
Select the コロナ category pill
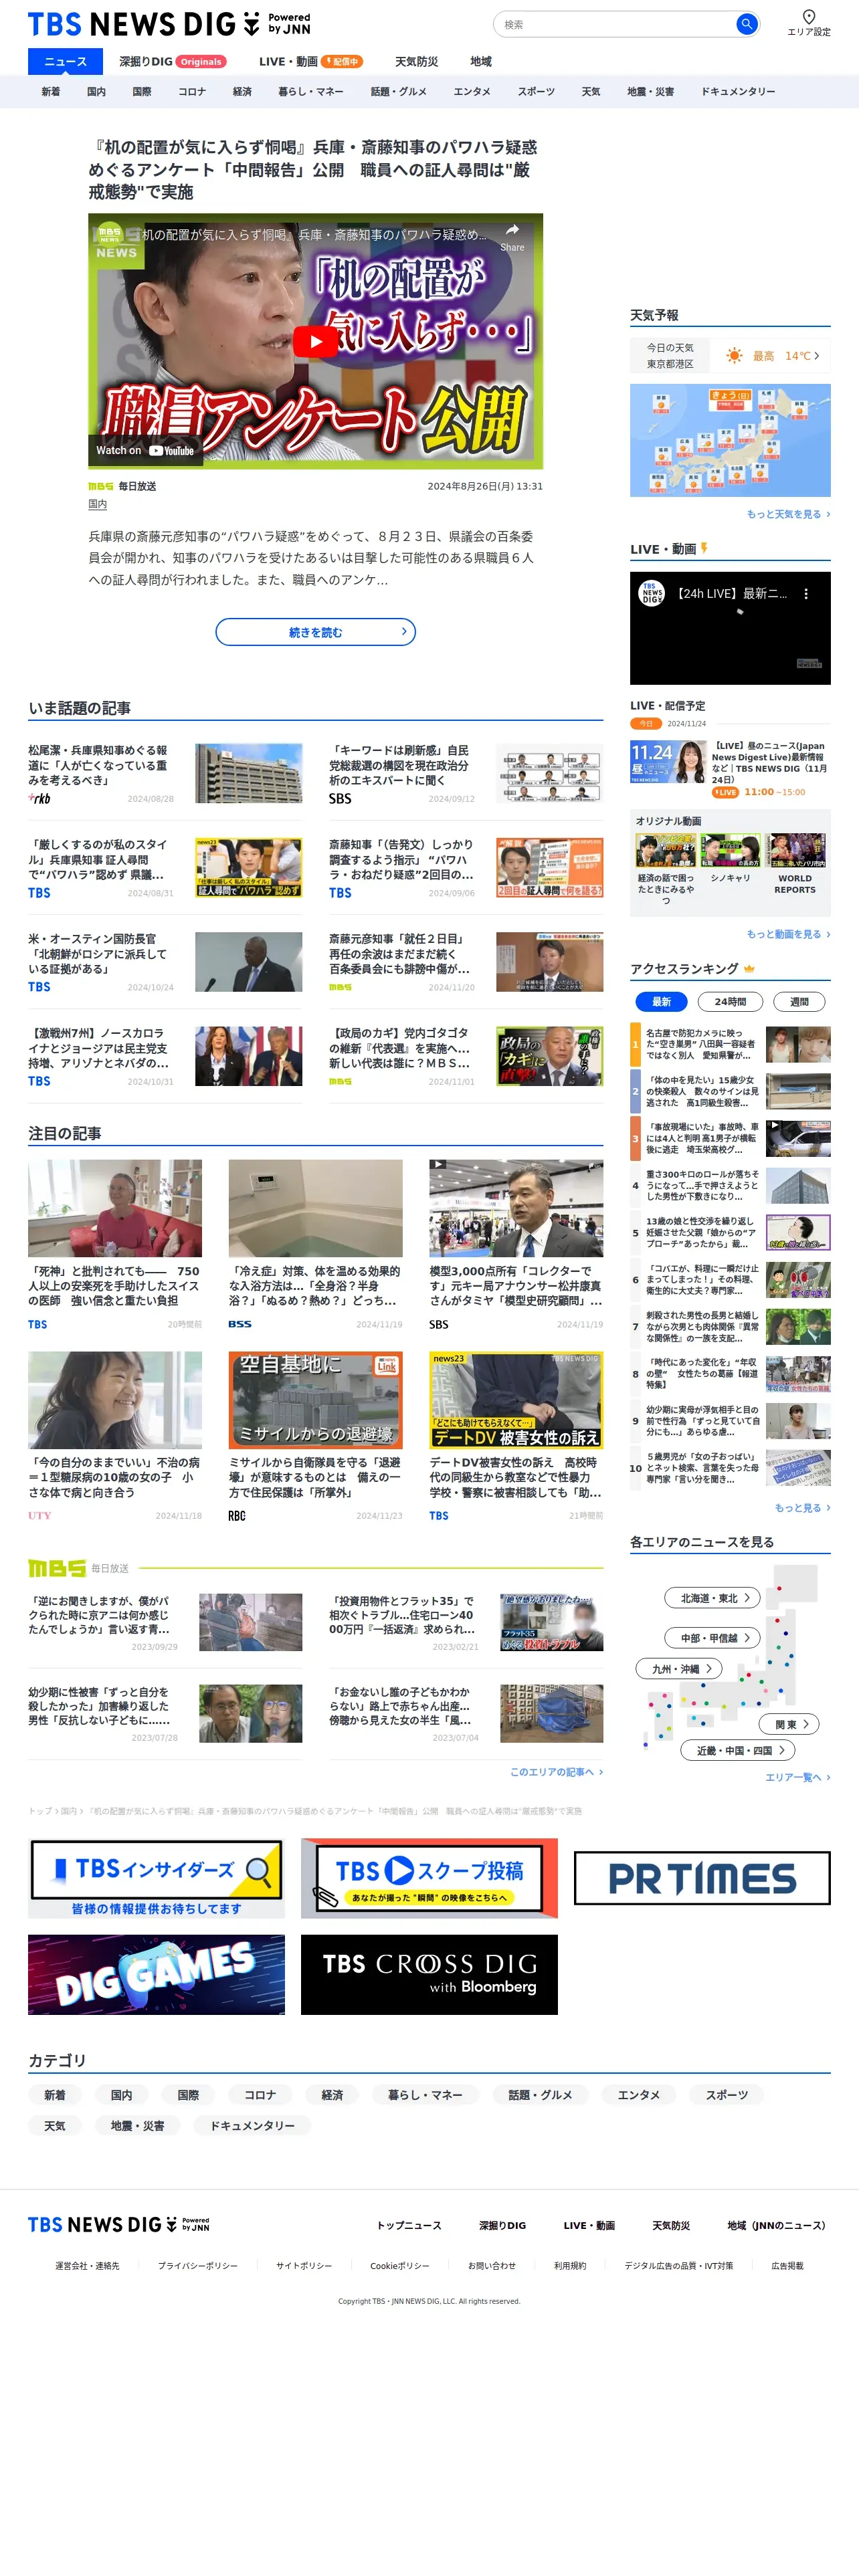(260, 2095)
